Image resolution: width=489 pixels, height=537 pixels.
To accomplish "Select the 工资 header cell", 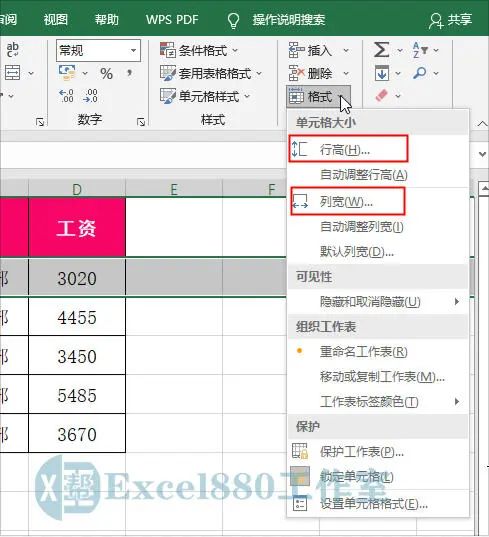I will (x=77, y=227).
